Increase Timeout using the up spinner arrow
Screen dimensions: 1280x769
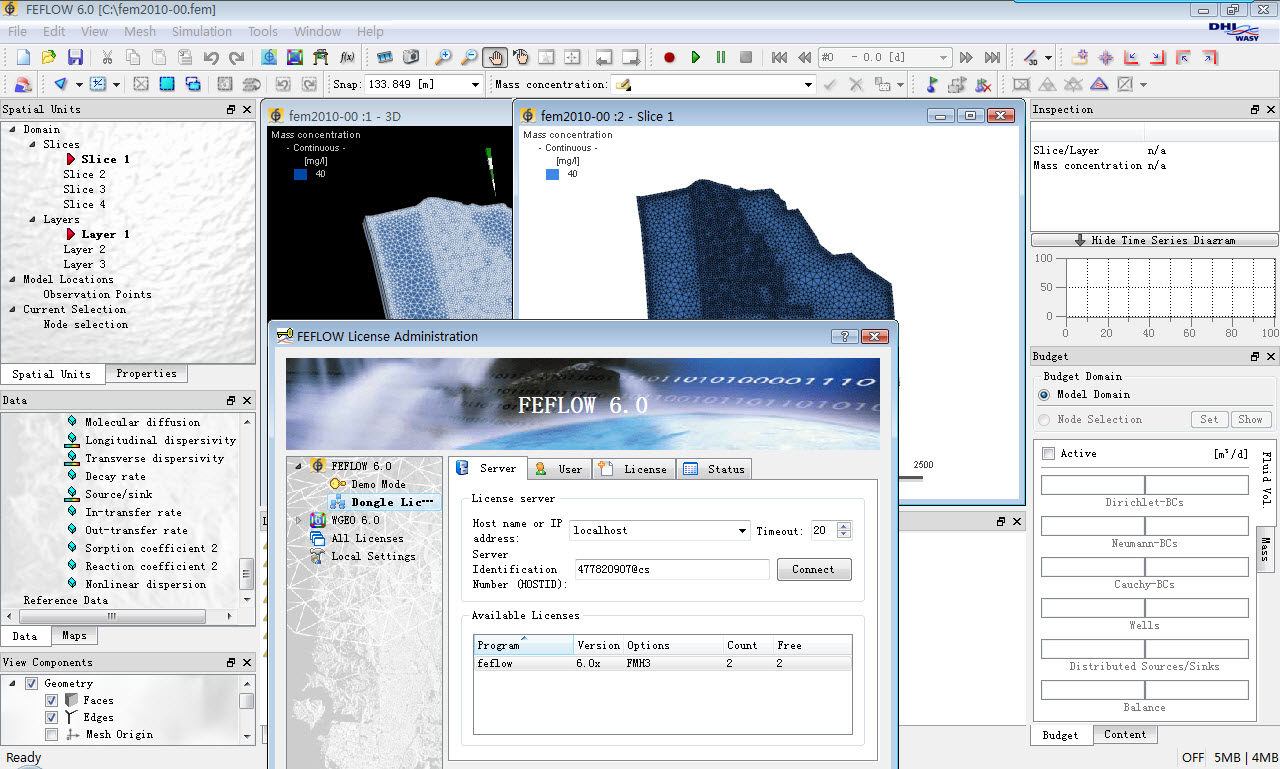click(x=844, y=526)
